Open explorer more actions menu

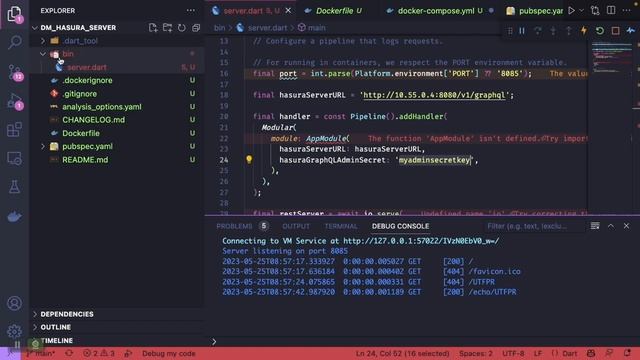pyautogui.click(x=191, y=11)
